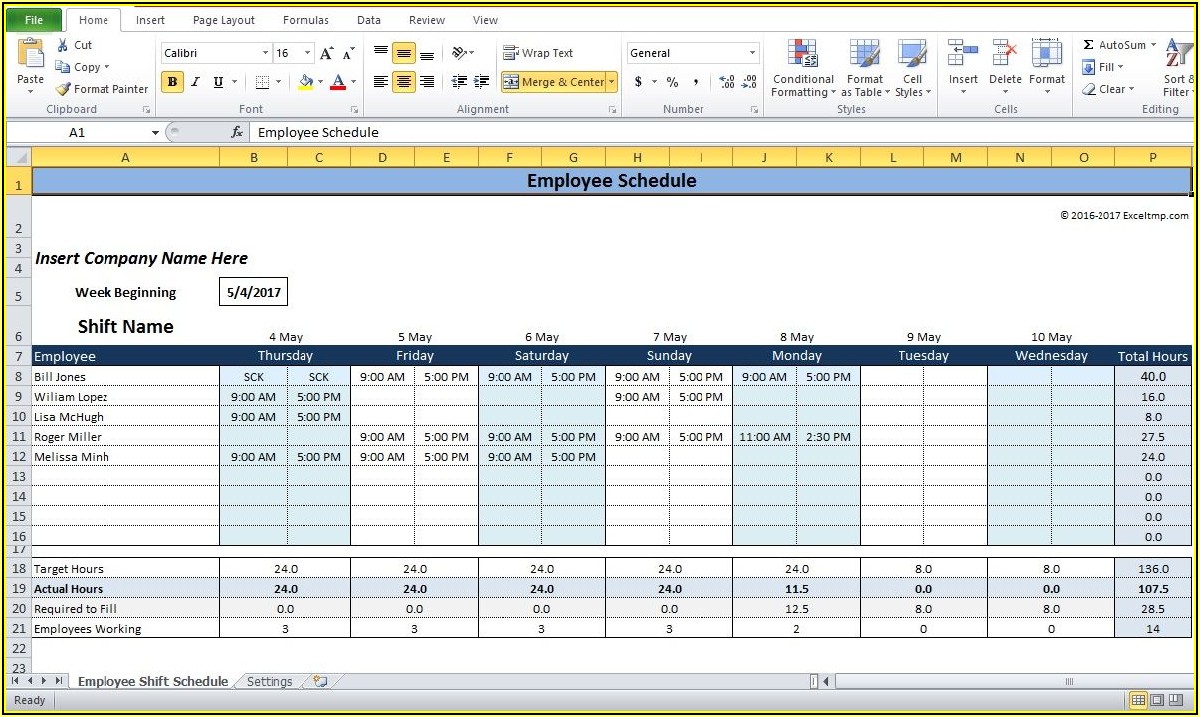Click the green File button
The width and height of the screenshot is (1200, 717).
tap(33, 20)
